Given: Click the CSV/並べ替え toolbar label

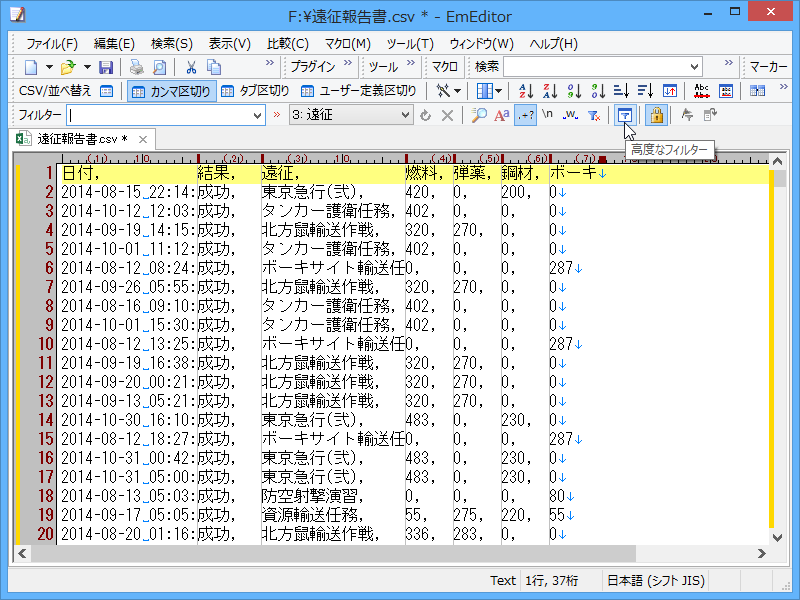Looking at the screenshot, I should 55,91.
